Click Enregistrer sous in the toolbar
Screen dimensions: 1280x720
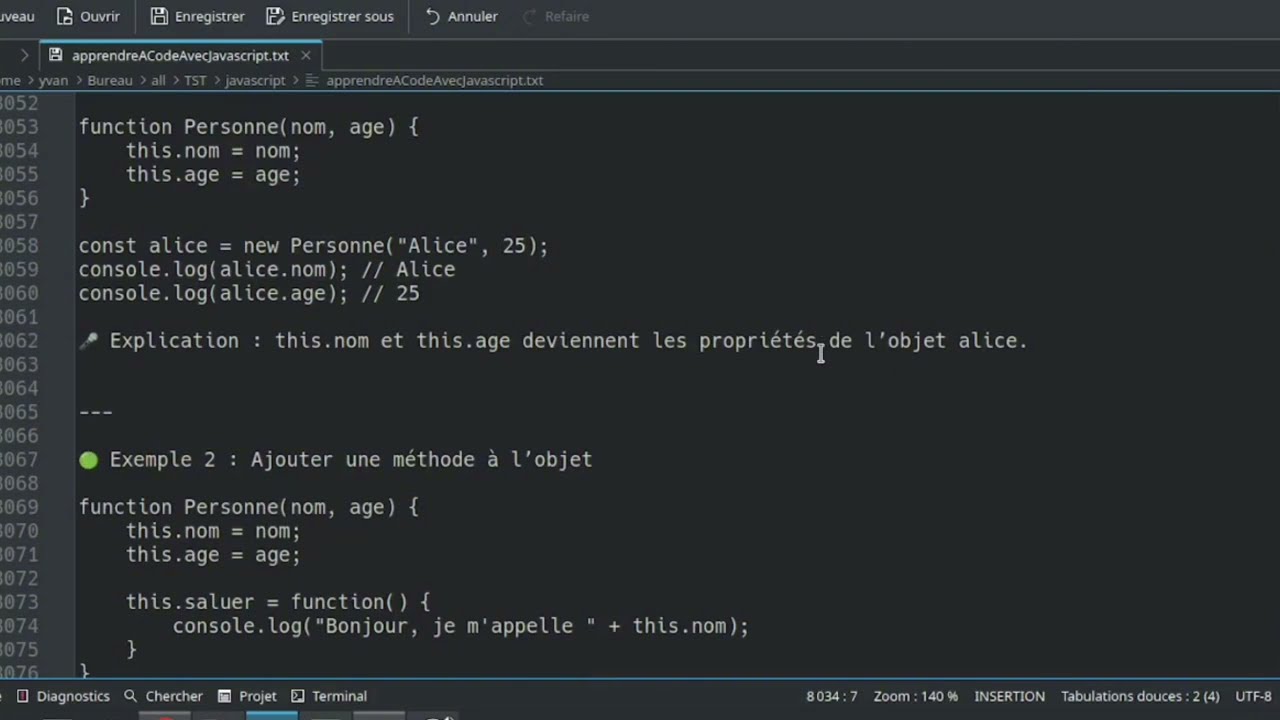coord(331,16)
